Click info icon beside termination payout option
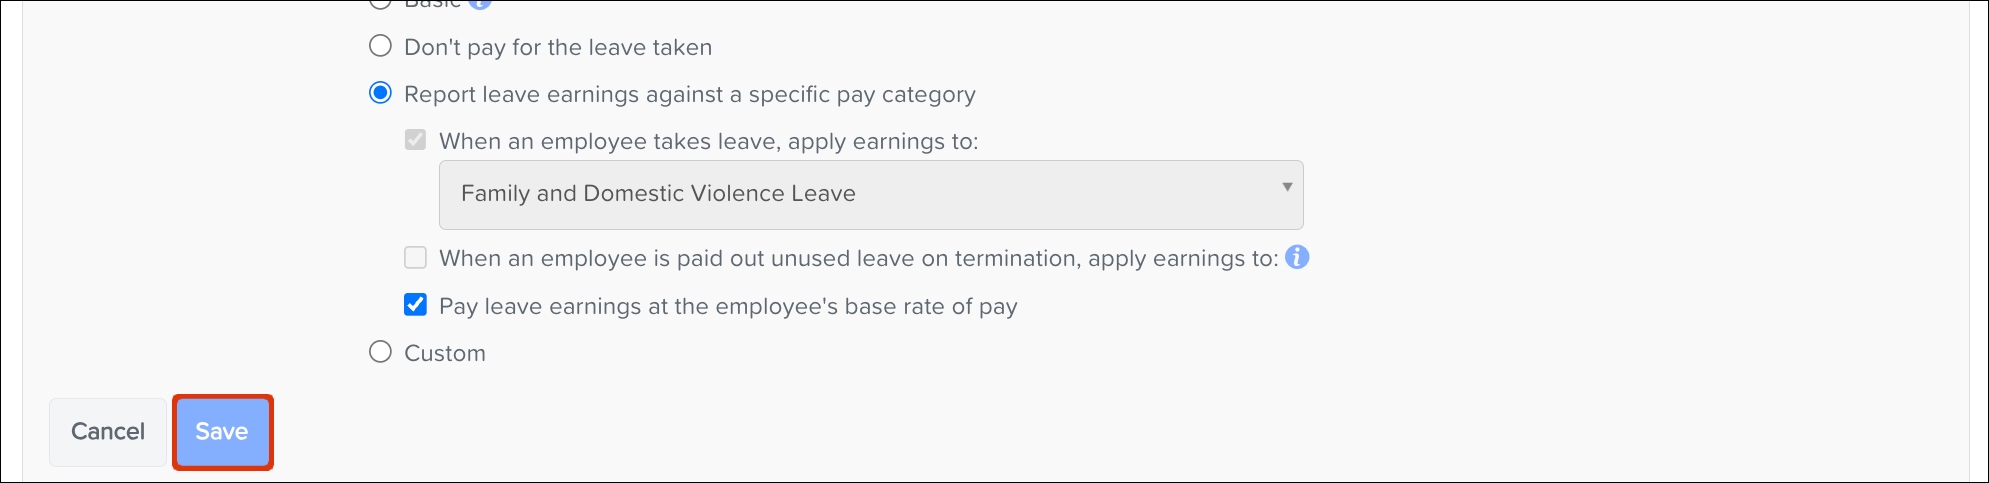Screen dimensions: 1989x483 point(1297,258)
